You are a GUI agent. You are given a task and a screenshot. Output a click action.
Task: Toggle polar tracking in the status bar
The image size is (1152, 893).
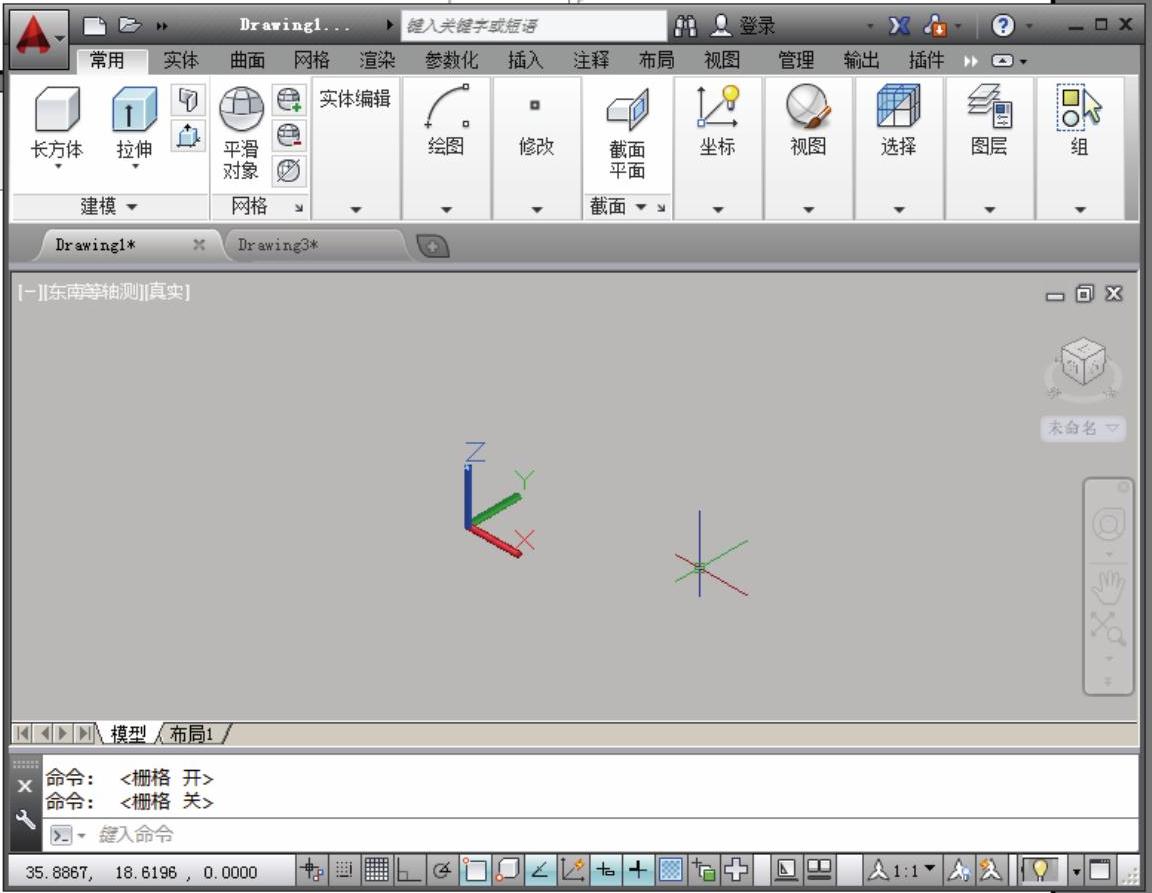[x=441, y=871]
